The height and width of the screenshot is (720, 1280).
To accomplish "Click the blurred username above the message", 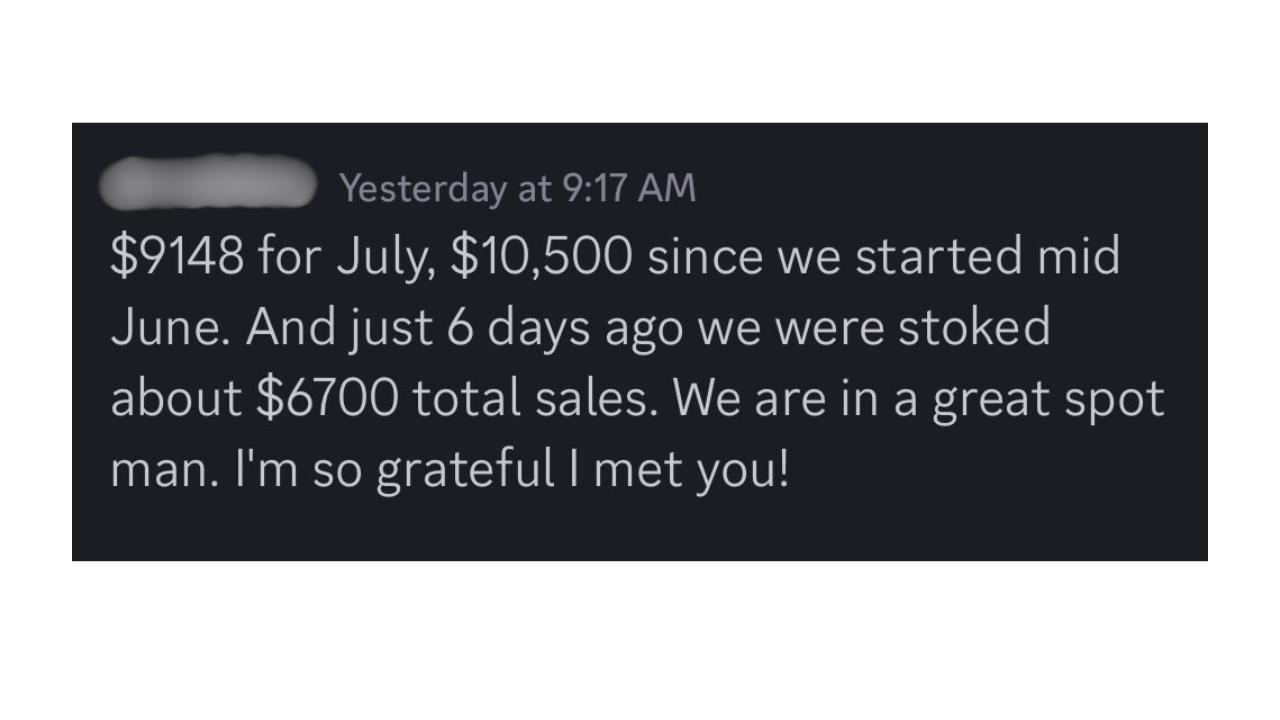I will point(209,182).
